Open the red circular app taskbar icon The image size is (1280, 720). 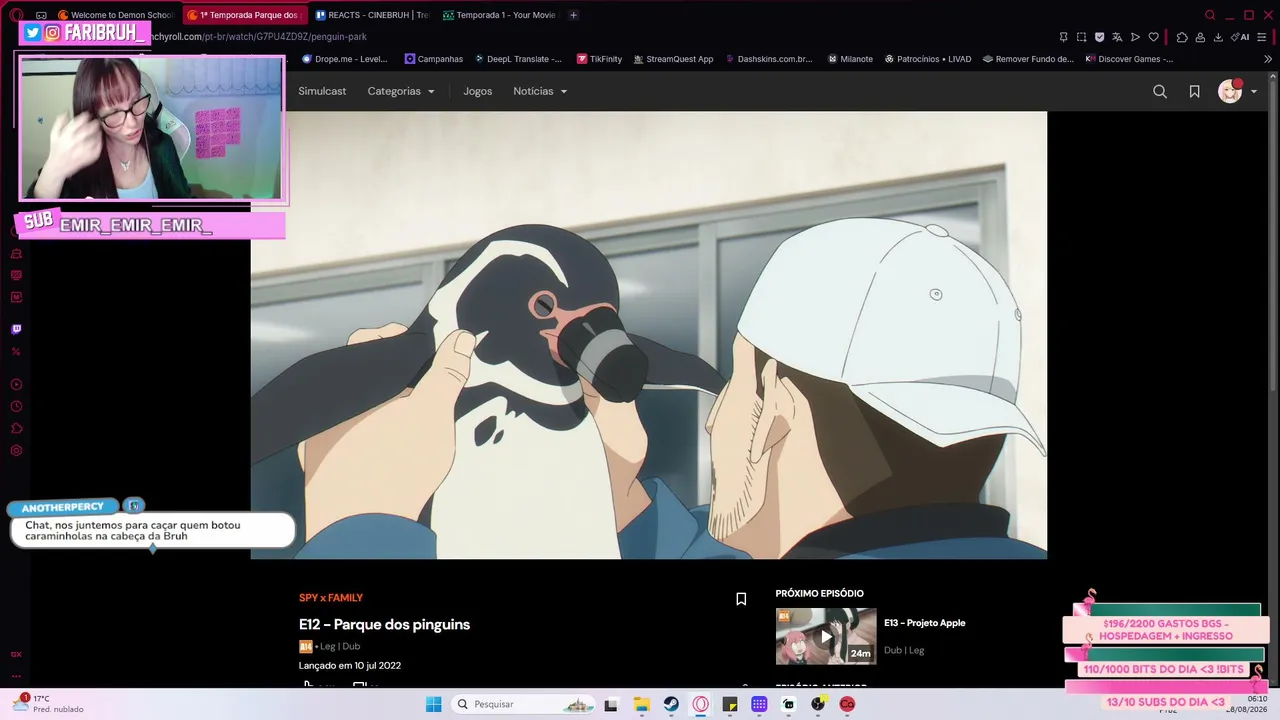coord(847,704)
